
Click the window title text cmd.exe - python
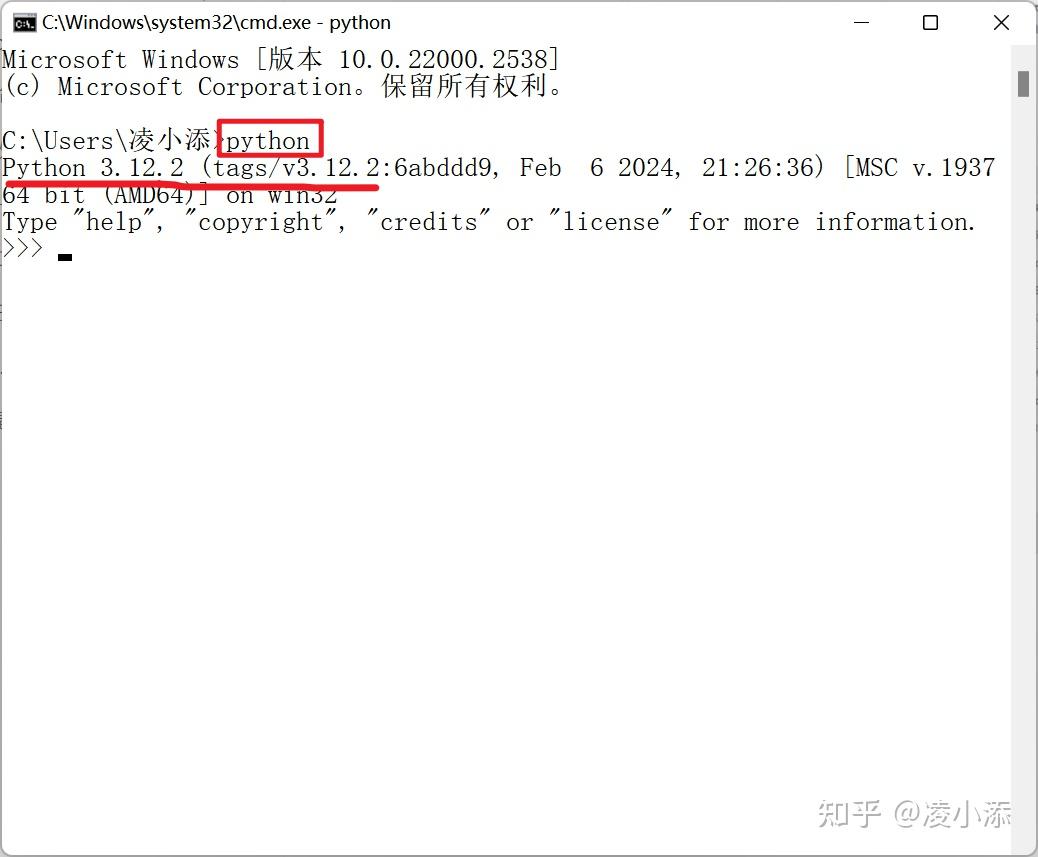tap(216, 23)
